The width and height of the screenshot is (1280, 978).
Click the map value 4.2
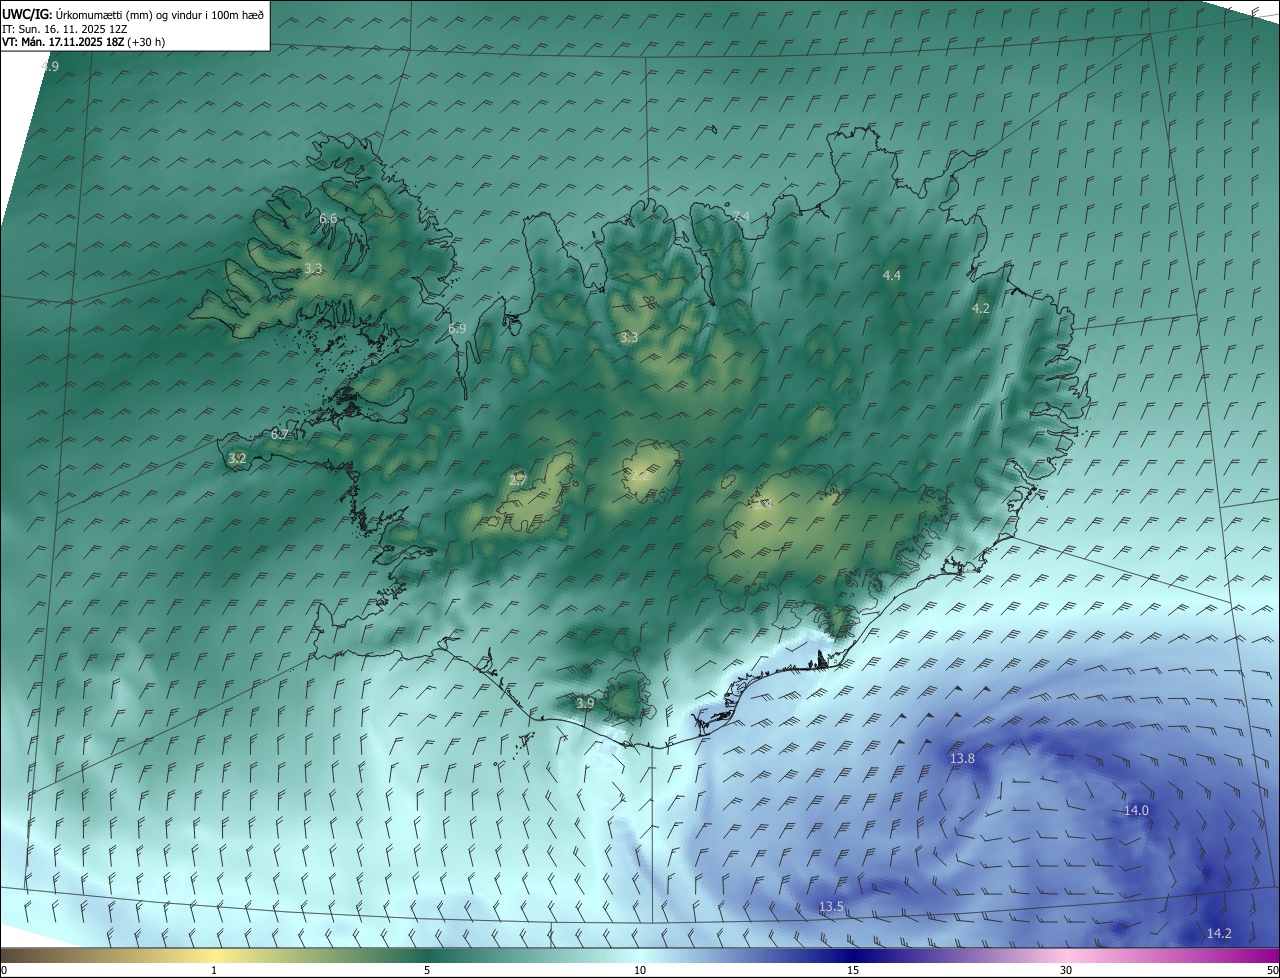(x=981, y=308)
